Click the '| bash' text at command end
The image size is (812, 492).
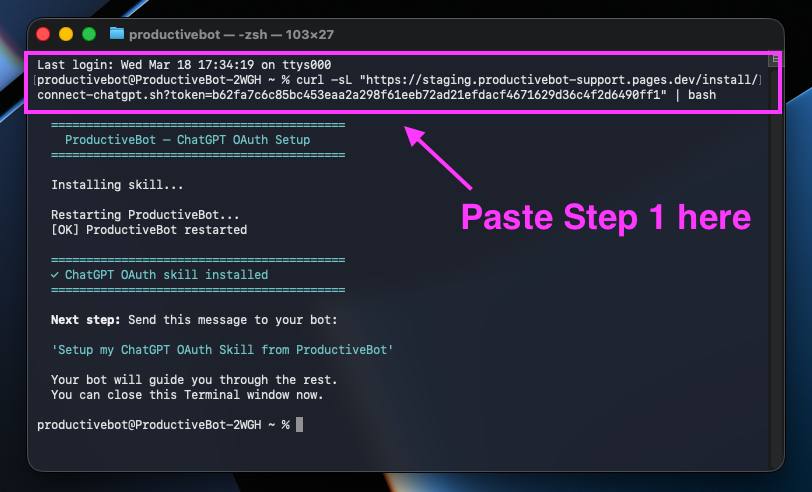click(695, 95)
